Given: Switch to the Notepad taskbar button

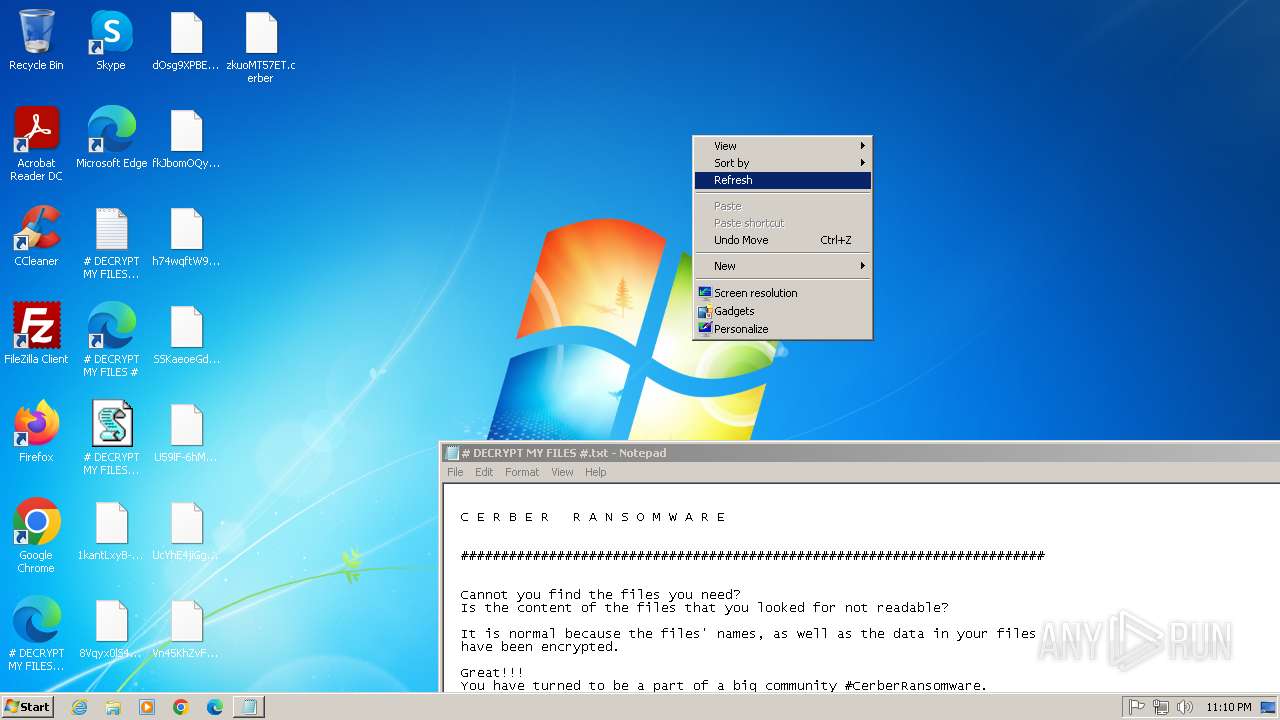Looking at the screenshot, I should pyautogui.click(x=249, y=707).
